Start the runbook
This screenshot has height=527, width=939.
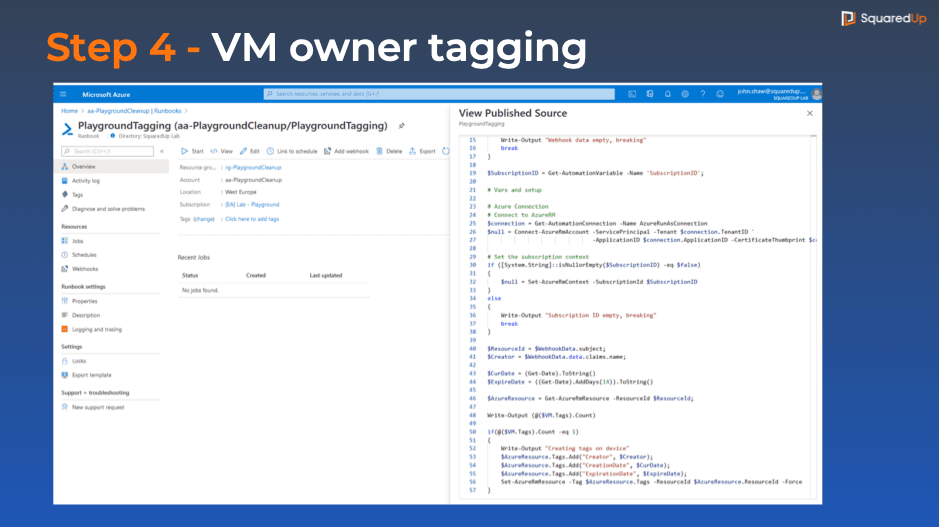(193, 152)
